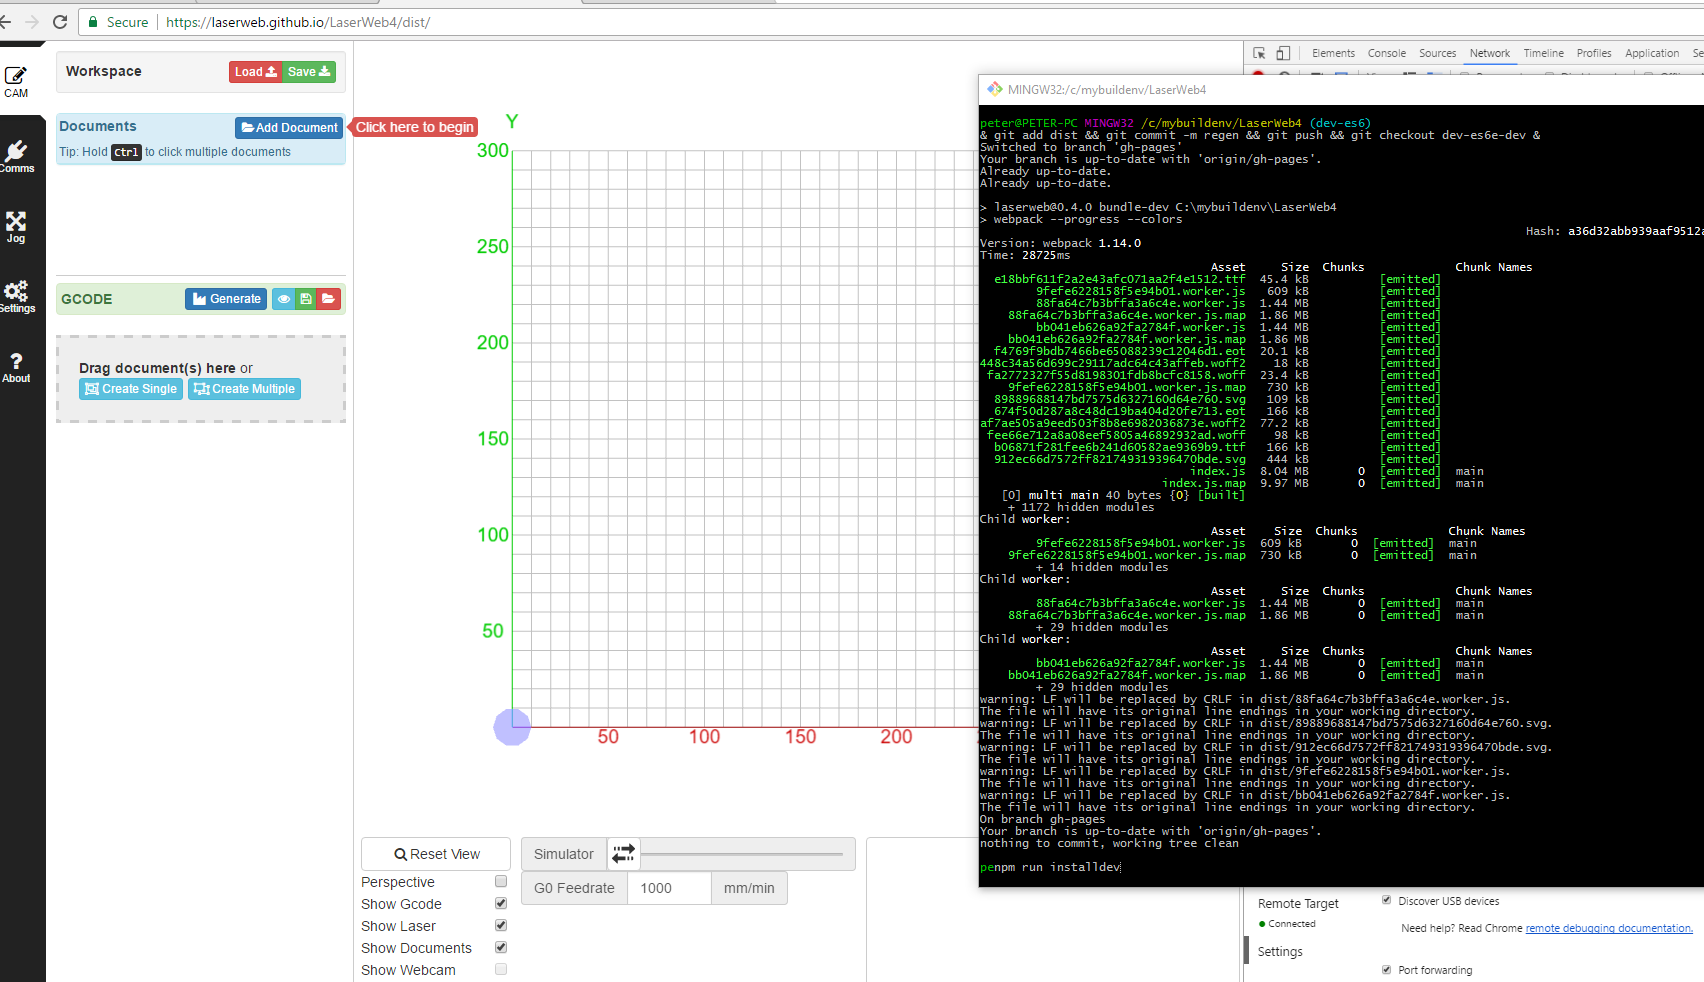Switch to DevTools Console tab
Image resolution: width=1704 pixels, height=982 pixels.
[1386, 53]
